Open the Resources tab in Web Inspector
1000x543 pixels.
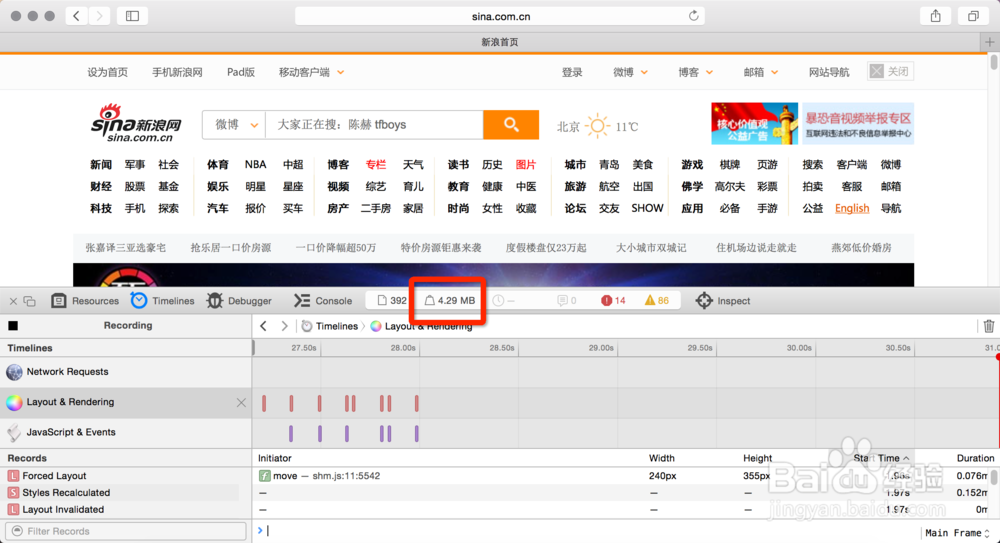click(85, 301)
